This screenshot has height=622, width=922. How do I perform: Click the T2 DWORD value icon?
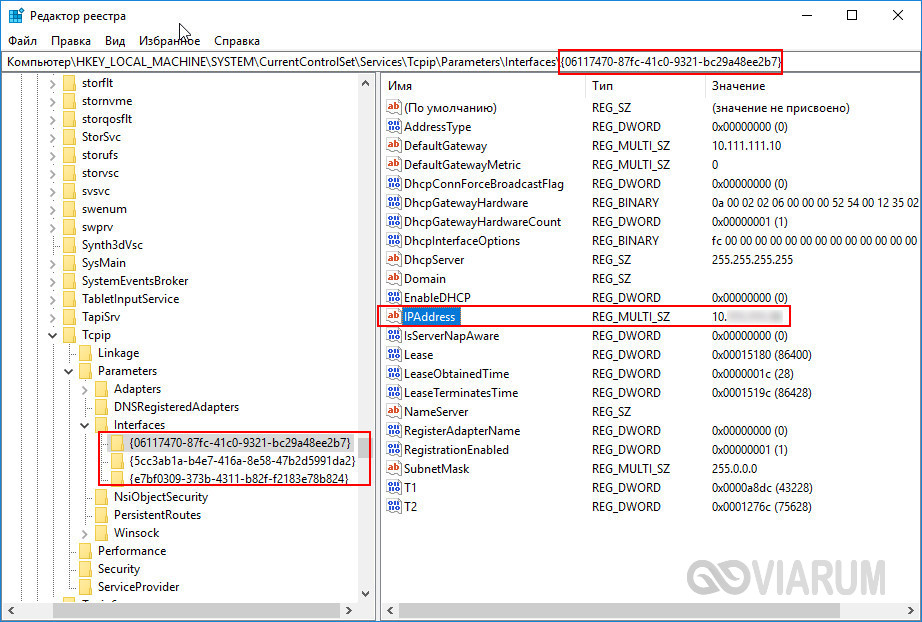coord(393,506)
